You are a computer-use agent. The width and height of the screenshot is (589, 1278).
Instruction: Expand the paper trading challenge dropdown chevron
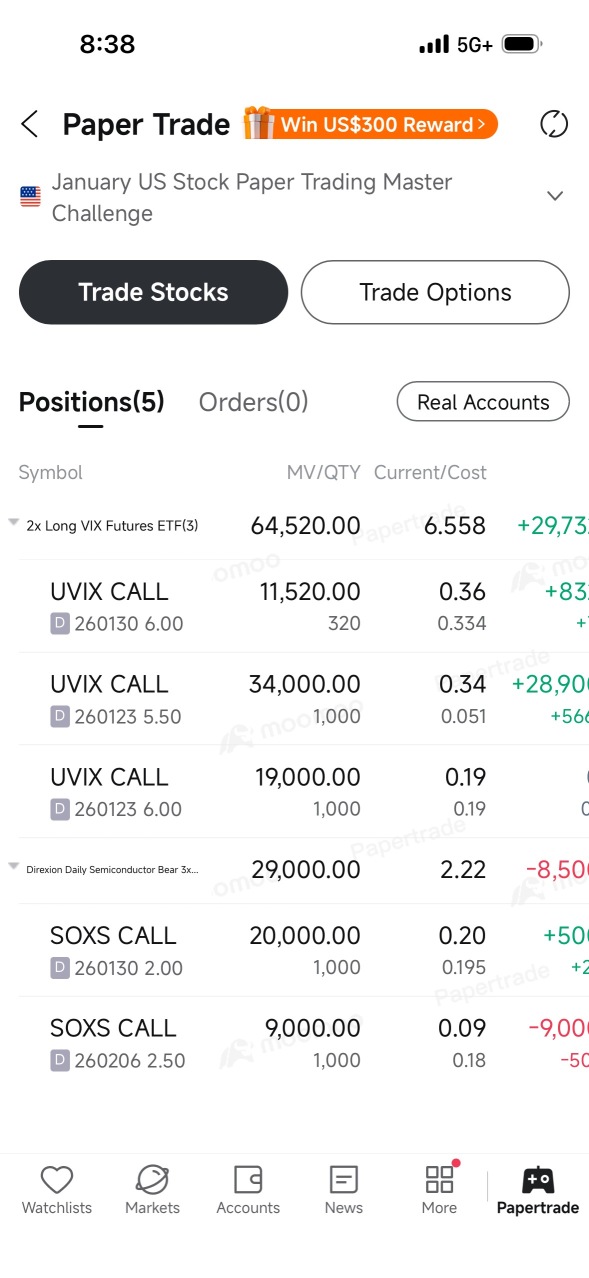tap(555, 196)
